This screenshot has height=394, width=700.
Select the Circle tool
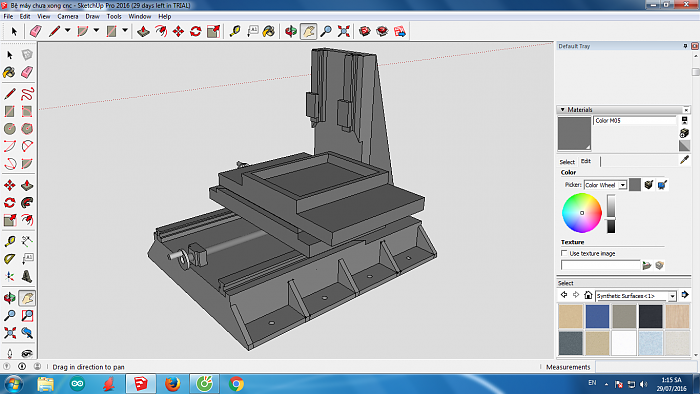[x=10, y=129]
